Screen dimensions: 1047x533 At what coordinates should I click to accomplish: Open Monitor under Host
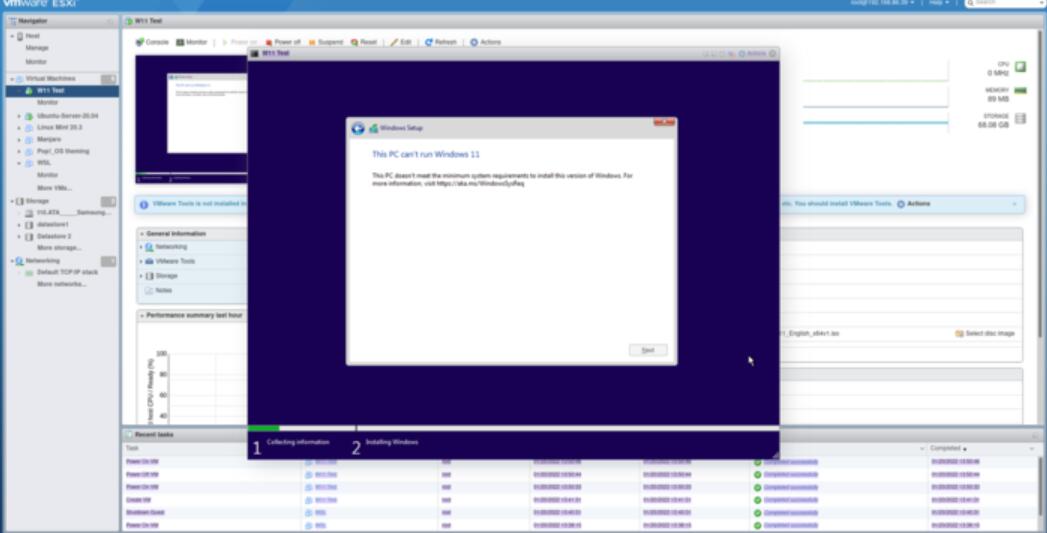coord(36,61)
